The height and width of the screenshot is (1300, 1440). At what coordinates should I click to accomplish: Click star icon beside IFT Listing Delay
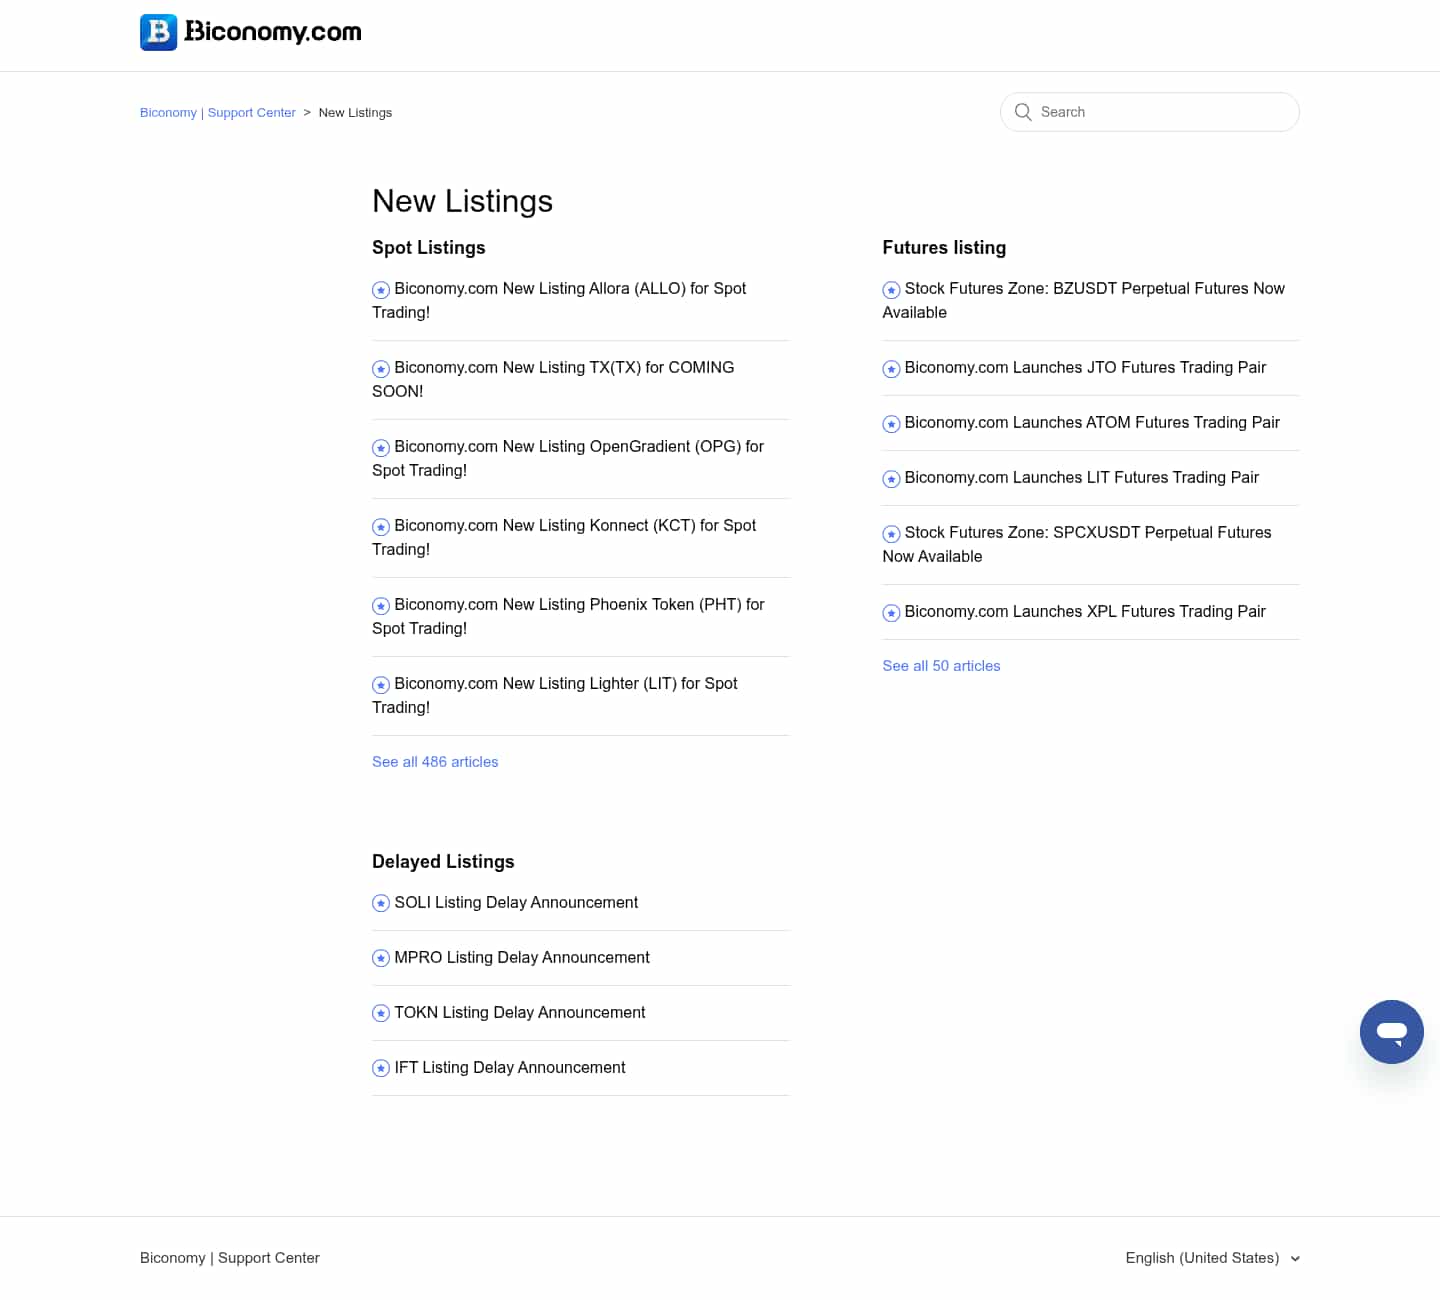point(381,1069)
